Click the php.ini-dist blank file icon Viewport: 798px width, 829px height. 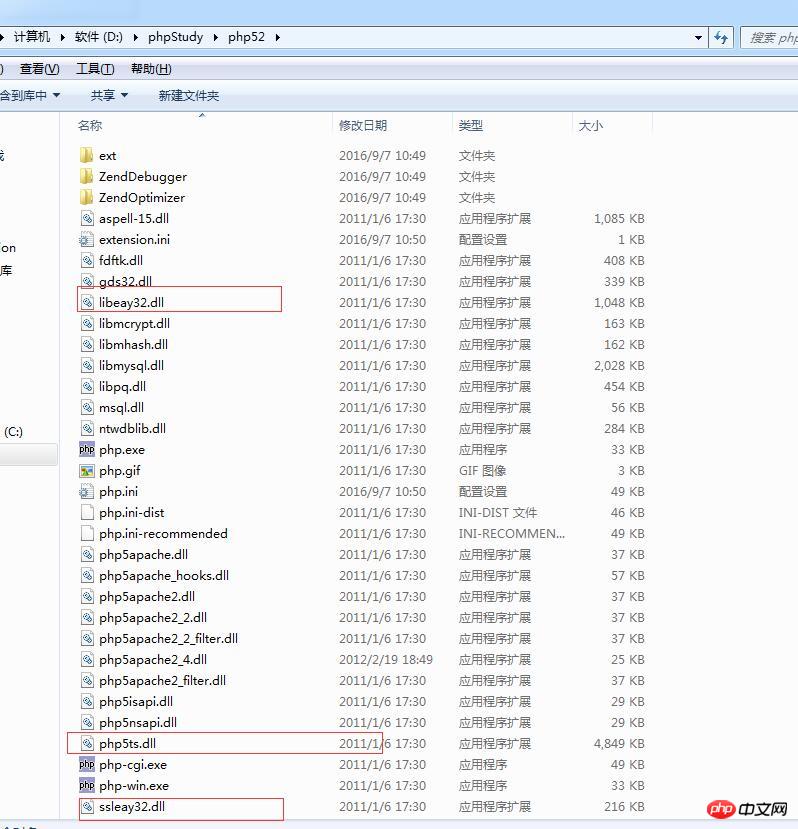(x=87, y=512)
